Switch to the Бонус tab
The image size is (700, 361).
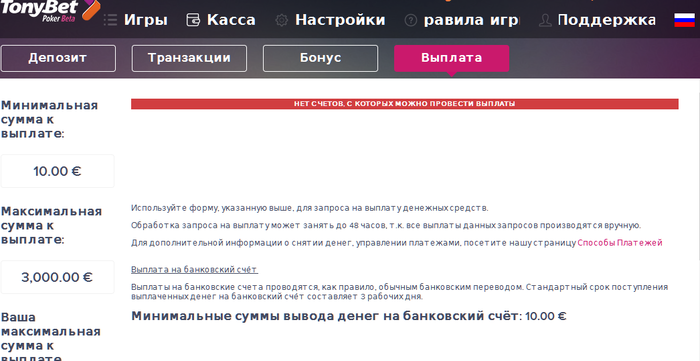321,58
